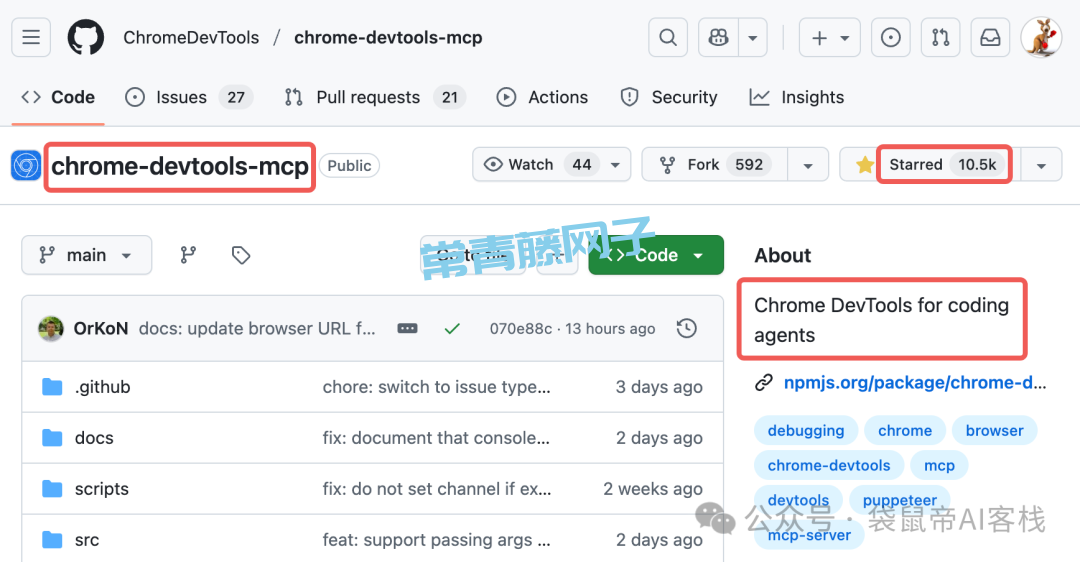This screenshot has width=1080, height=562.
Task: Open commit history clock icon
Action: point(686,328)
